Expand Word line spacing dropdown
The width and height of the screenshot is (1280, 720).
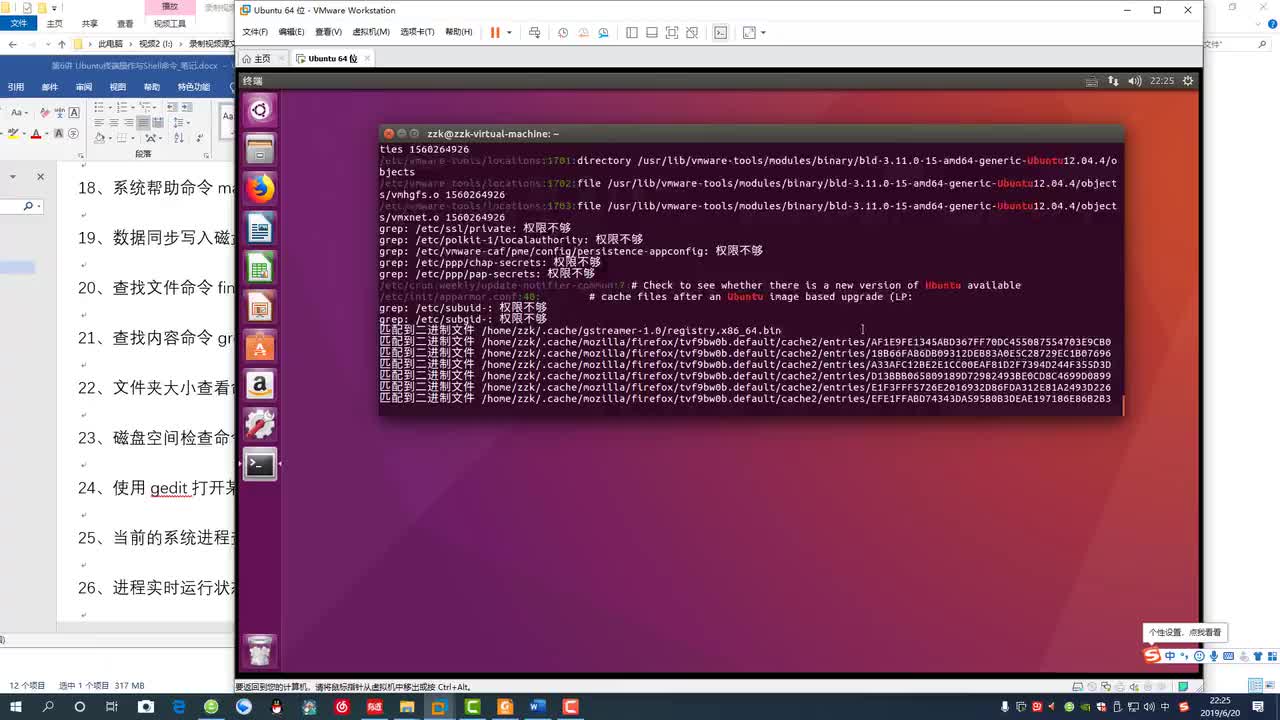[187, 123]
